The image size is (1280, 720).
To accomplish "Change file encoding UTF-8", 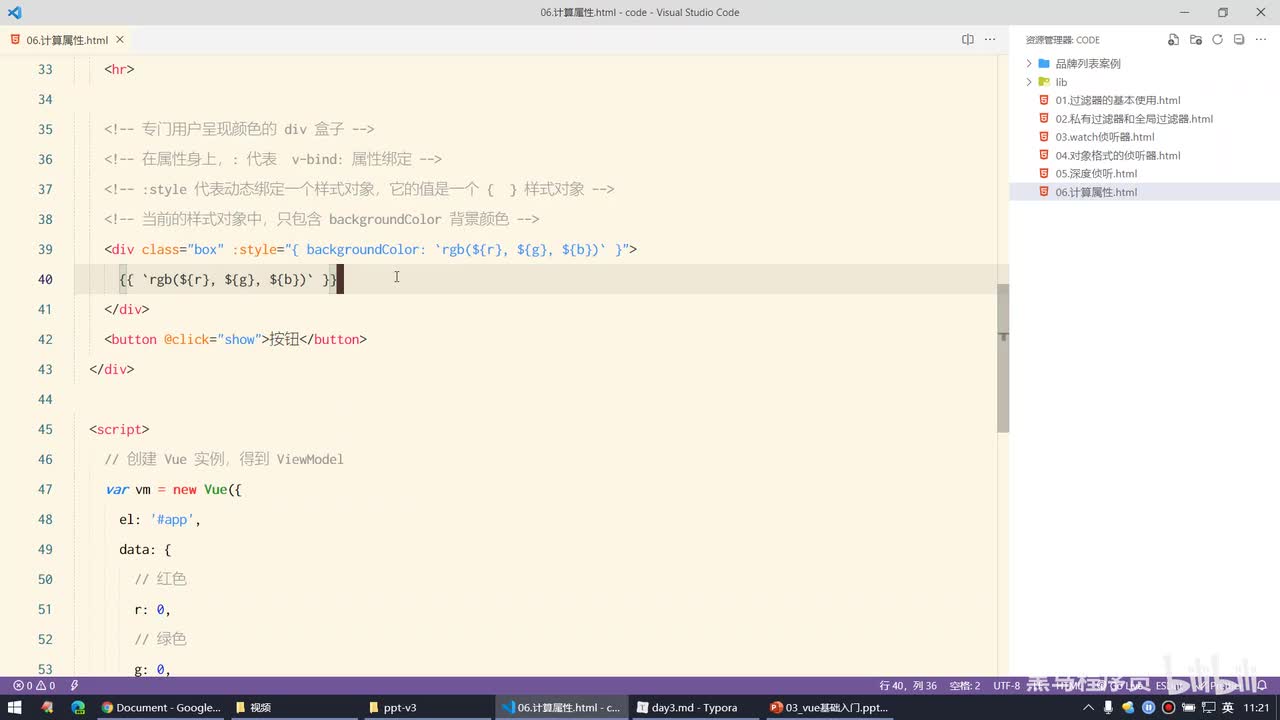I will click(1007, 686).
